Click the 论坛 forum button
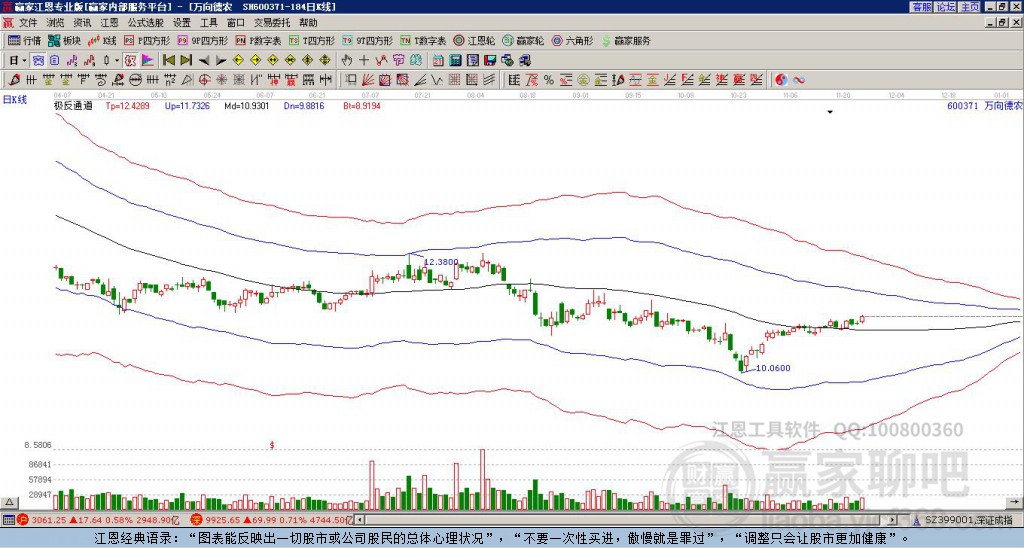 click(x=945, y=7)
